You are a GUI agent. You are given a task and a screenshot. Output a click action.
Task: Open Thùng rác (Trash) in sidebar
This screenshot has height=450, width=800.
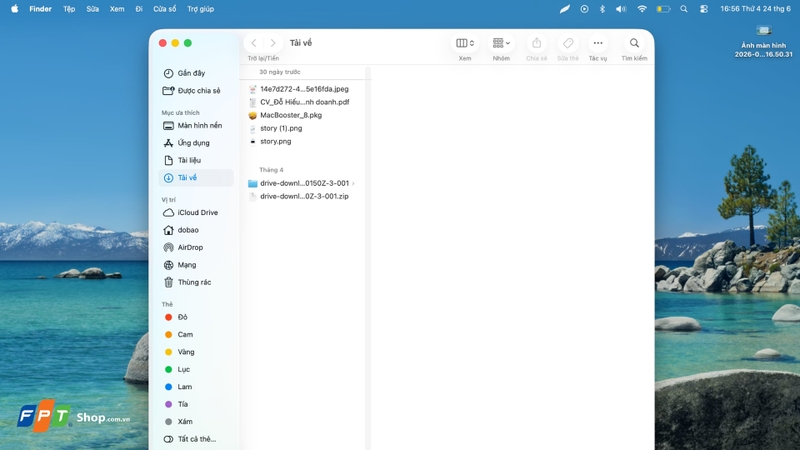tap(196, 282)
